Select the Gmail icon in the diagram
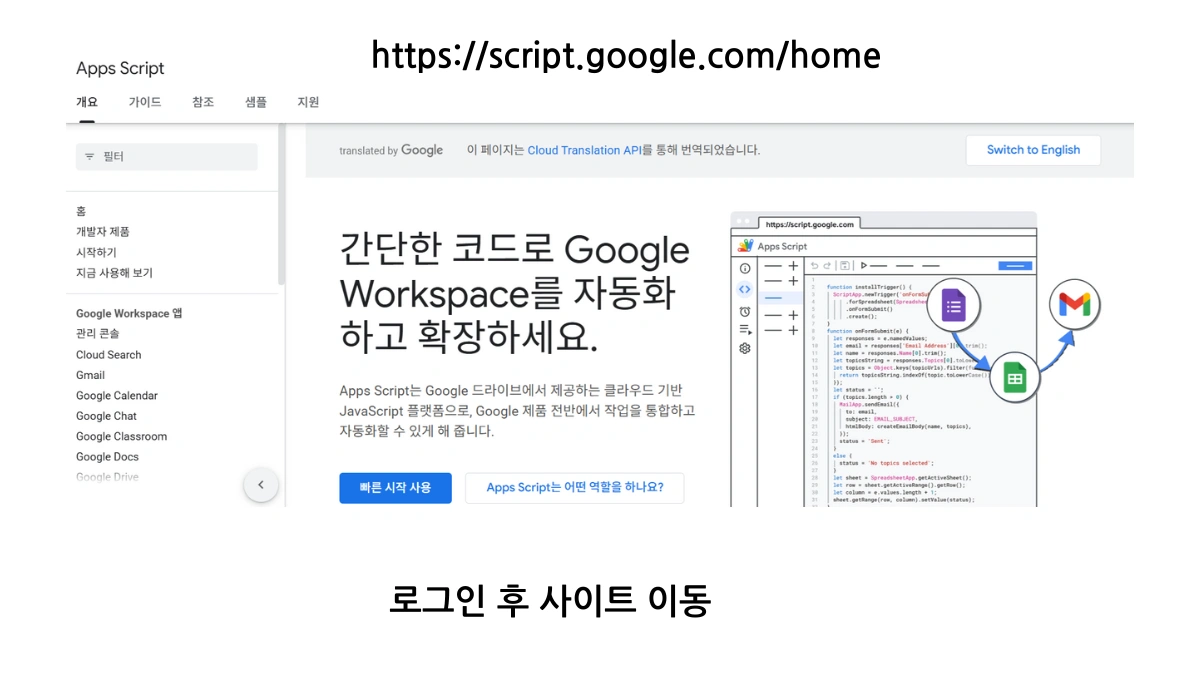1200x675 pixels. (x=1074, y=304)
